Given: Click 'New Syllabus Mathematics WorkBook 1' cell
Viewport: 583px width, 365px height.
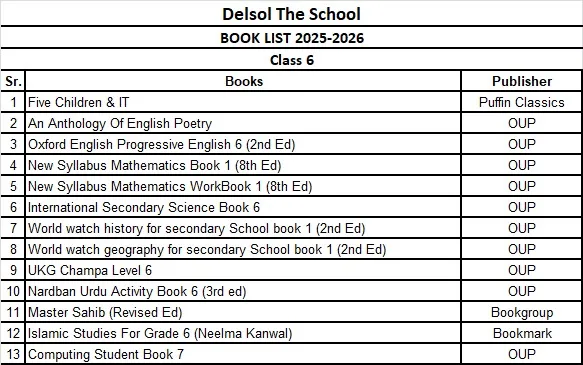Looking at the screenshot, I should [x=244, y=186].
